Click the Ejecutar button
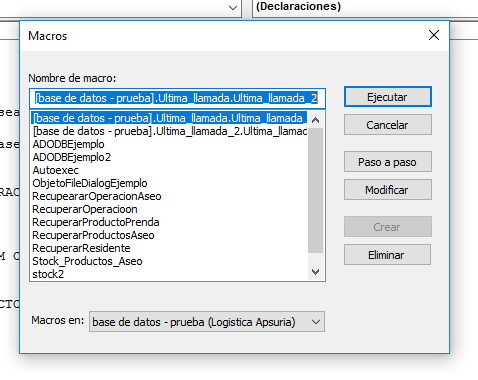478x380 pixels. coord(388,97)
